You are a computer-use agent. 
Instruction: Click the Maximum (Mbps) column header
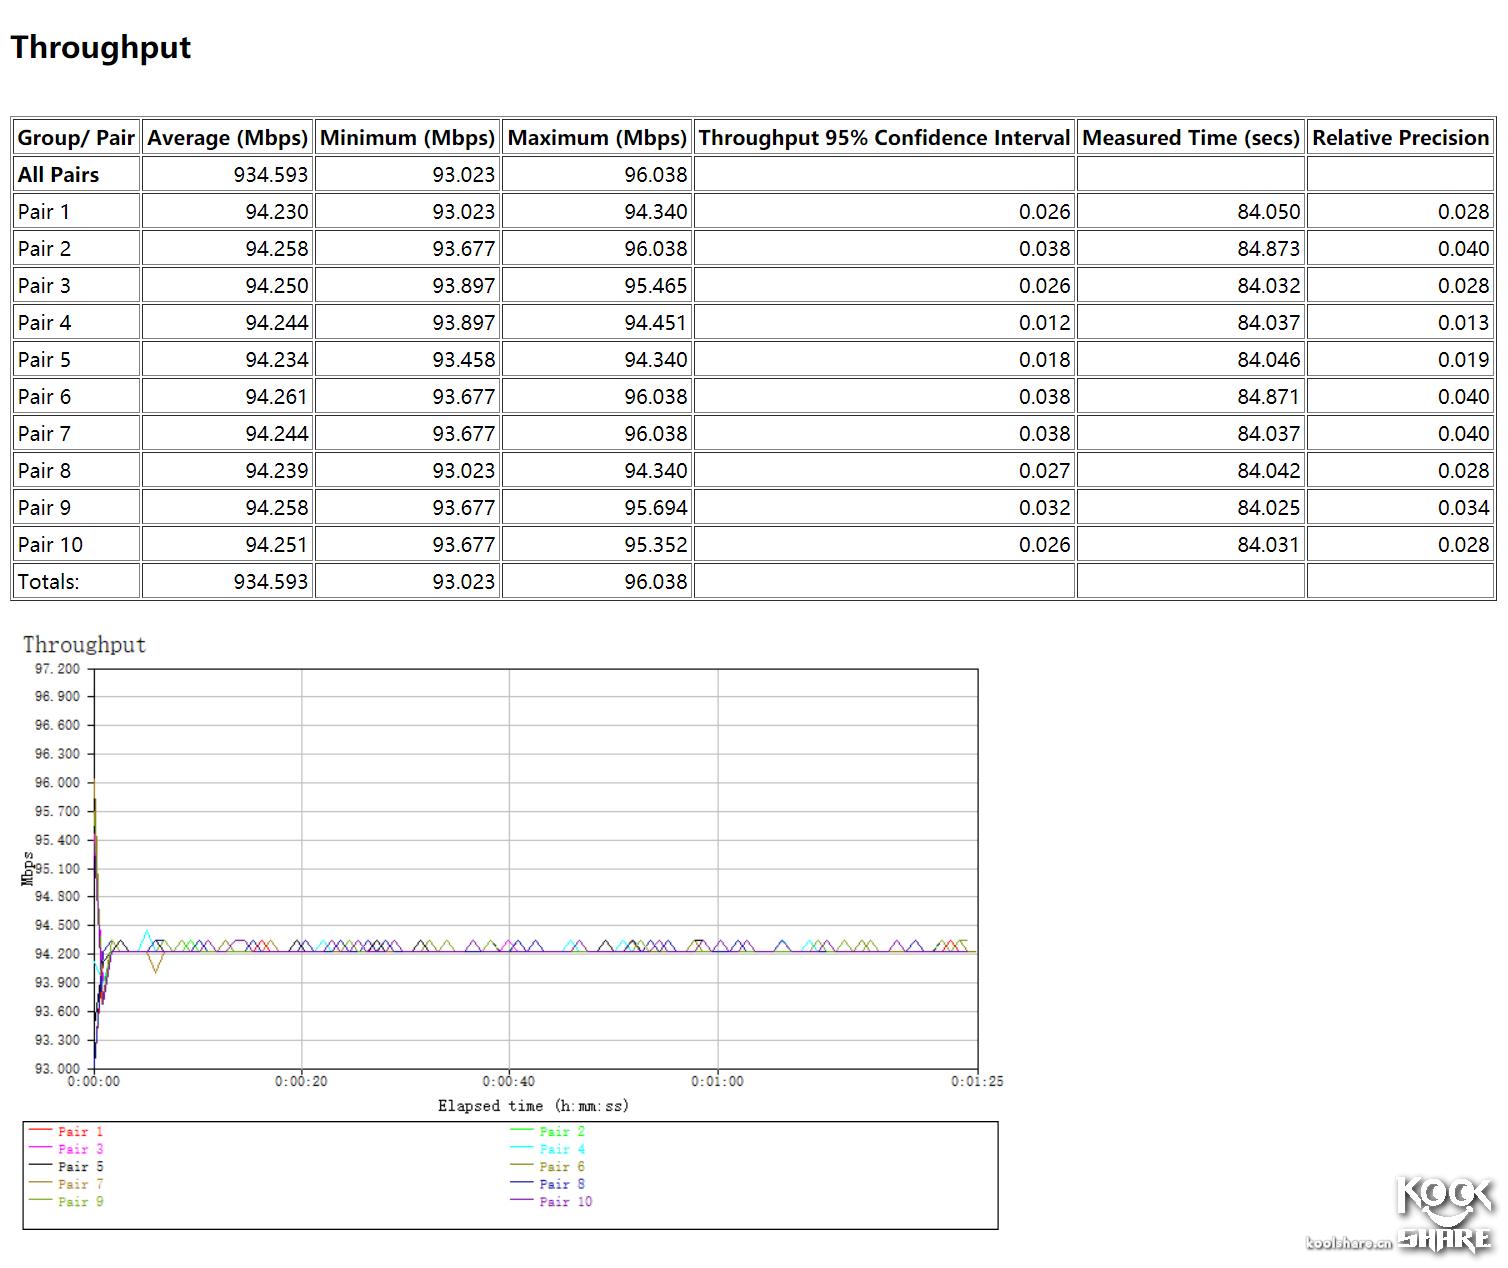pyautogui.click(x=597, y=138)
